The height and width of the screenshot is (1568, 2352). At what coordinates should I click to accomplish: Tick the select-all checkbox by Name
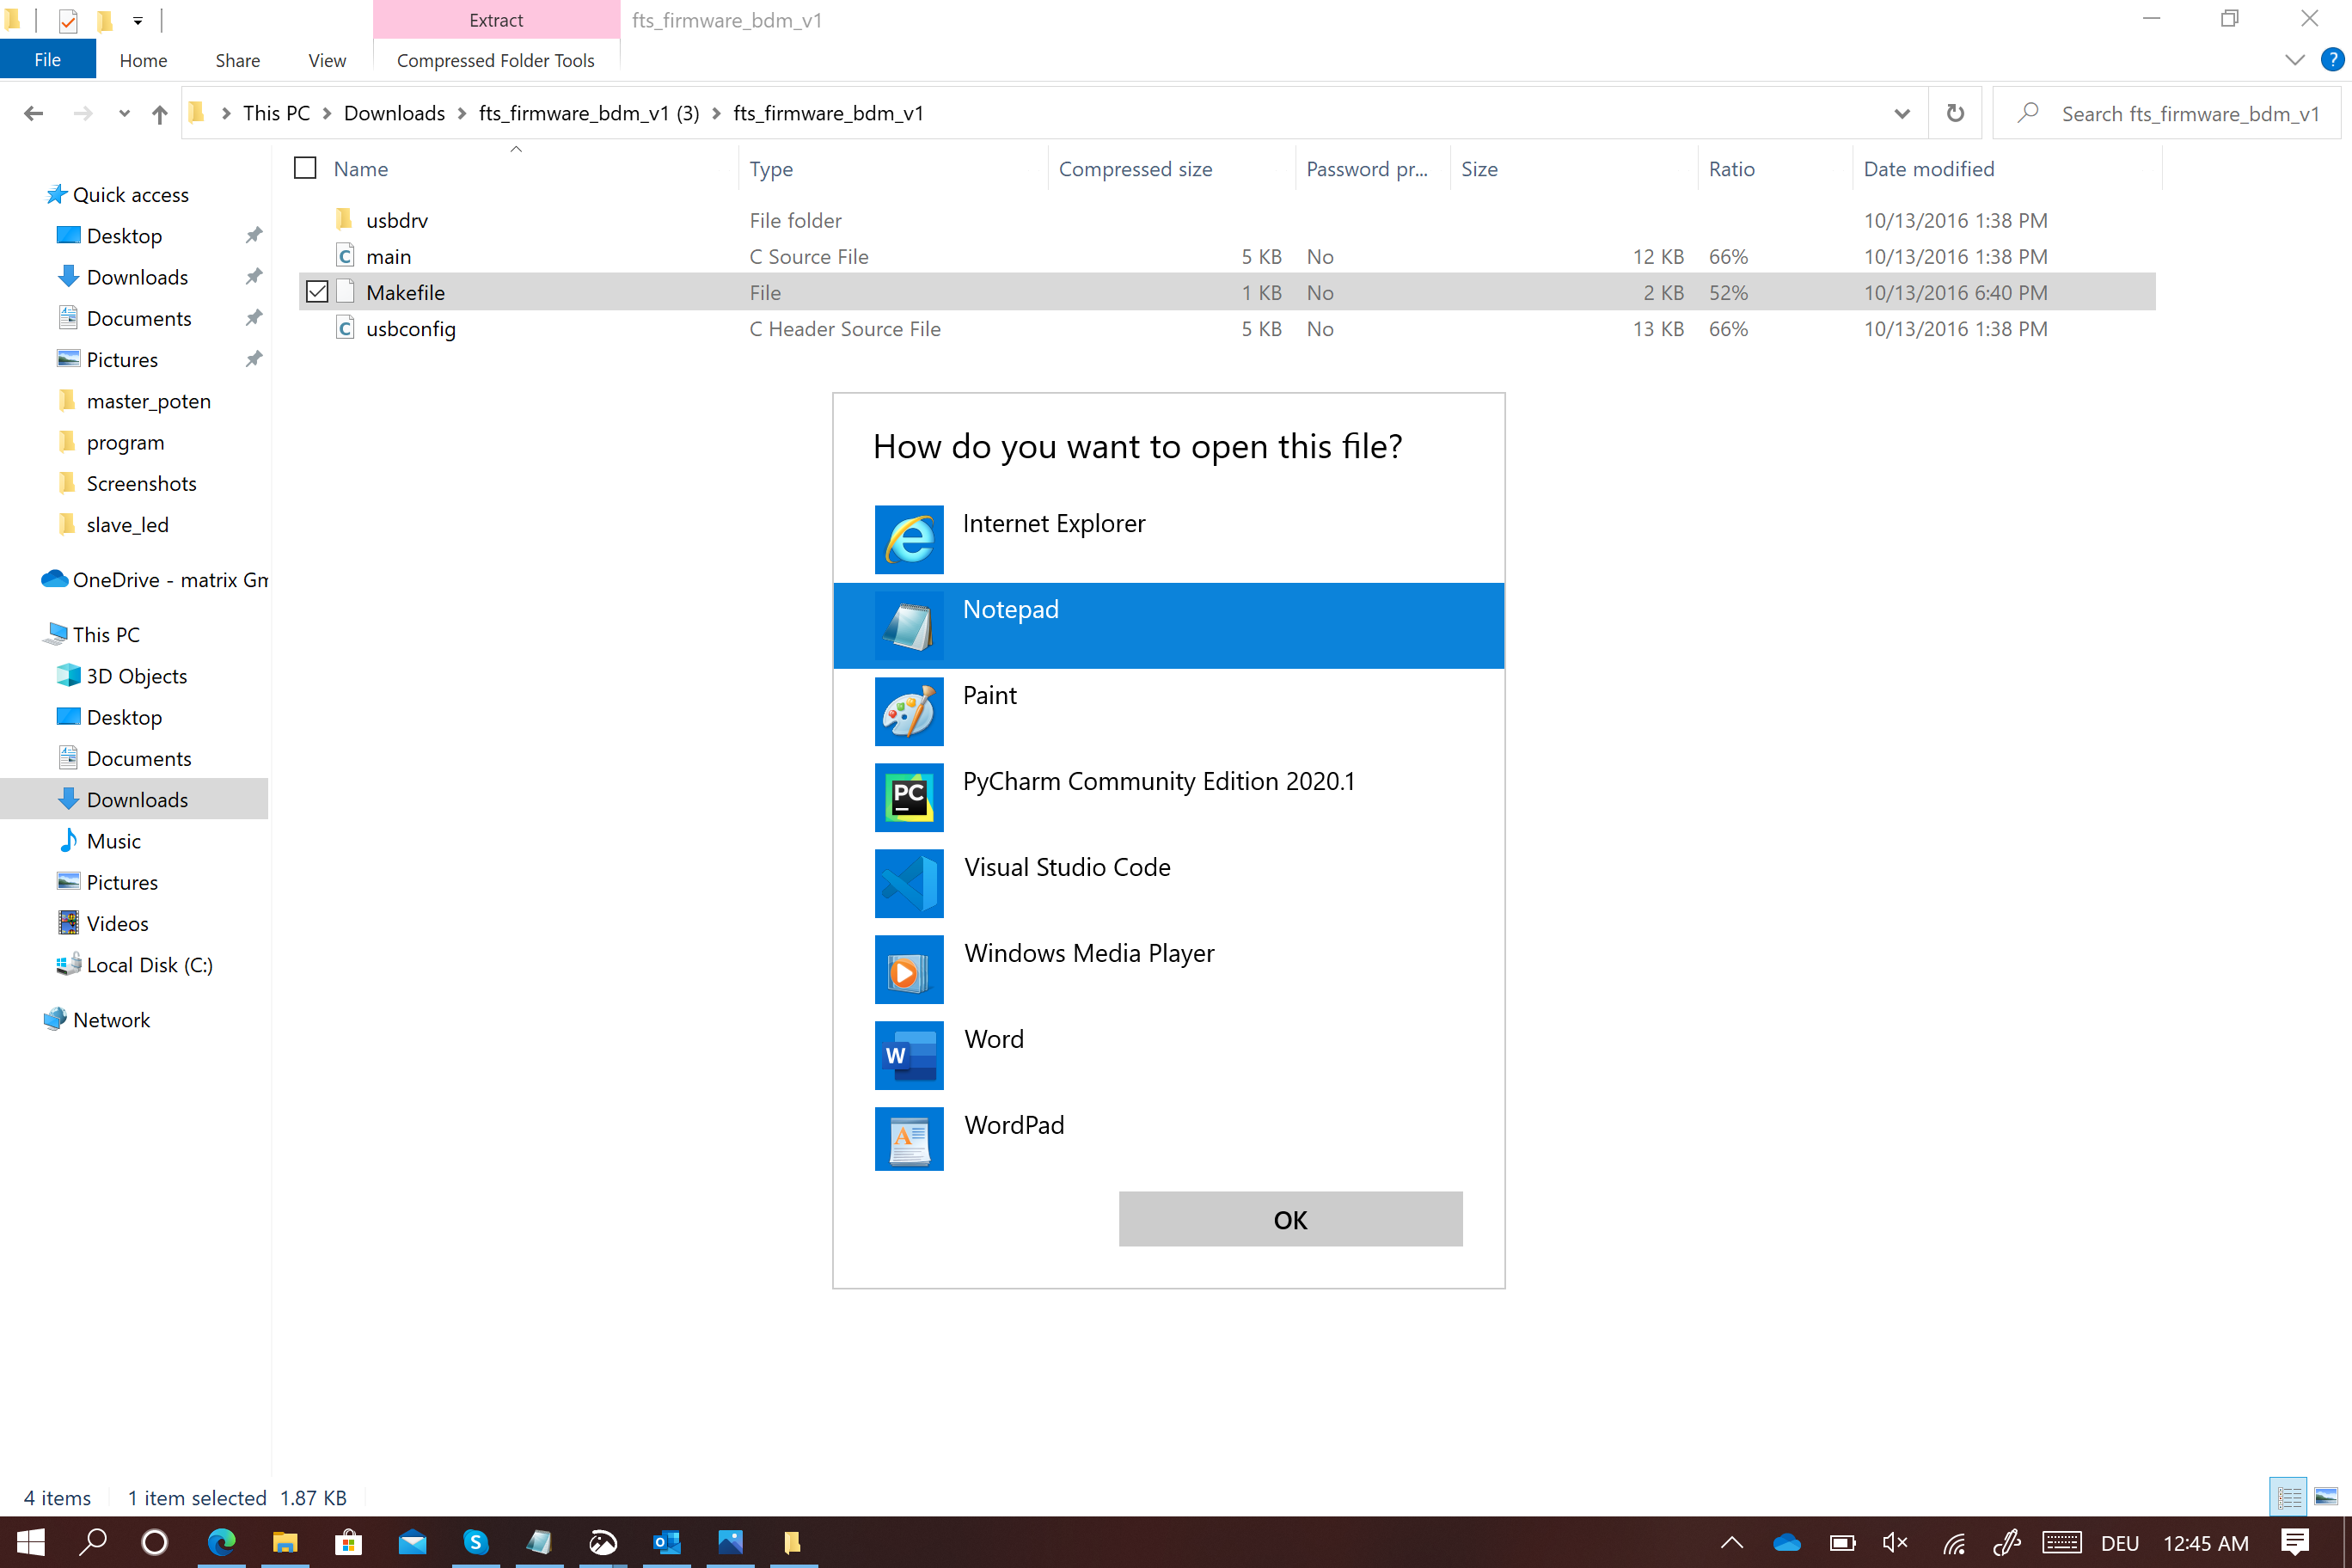(305, 168)
